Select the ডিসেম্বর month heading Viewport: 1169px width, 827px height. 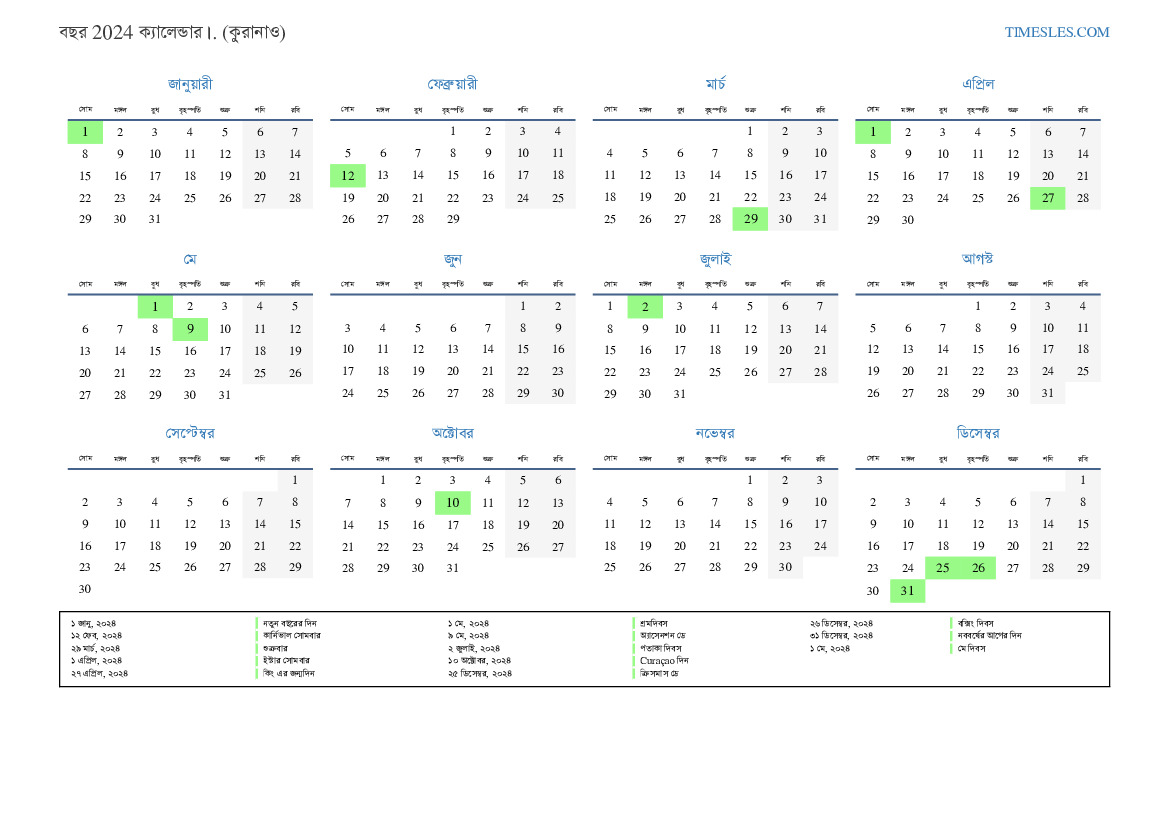[977, 433]
